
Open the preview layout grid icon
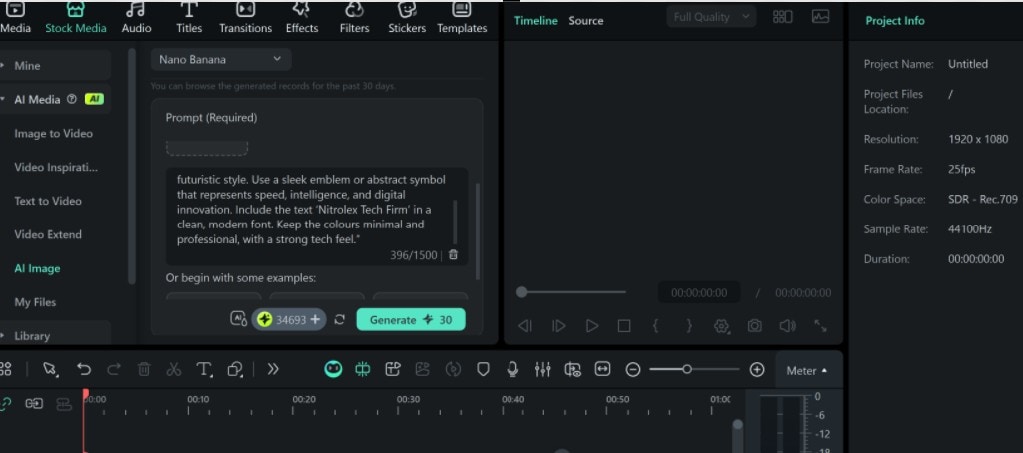click(782, 17)
